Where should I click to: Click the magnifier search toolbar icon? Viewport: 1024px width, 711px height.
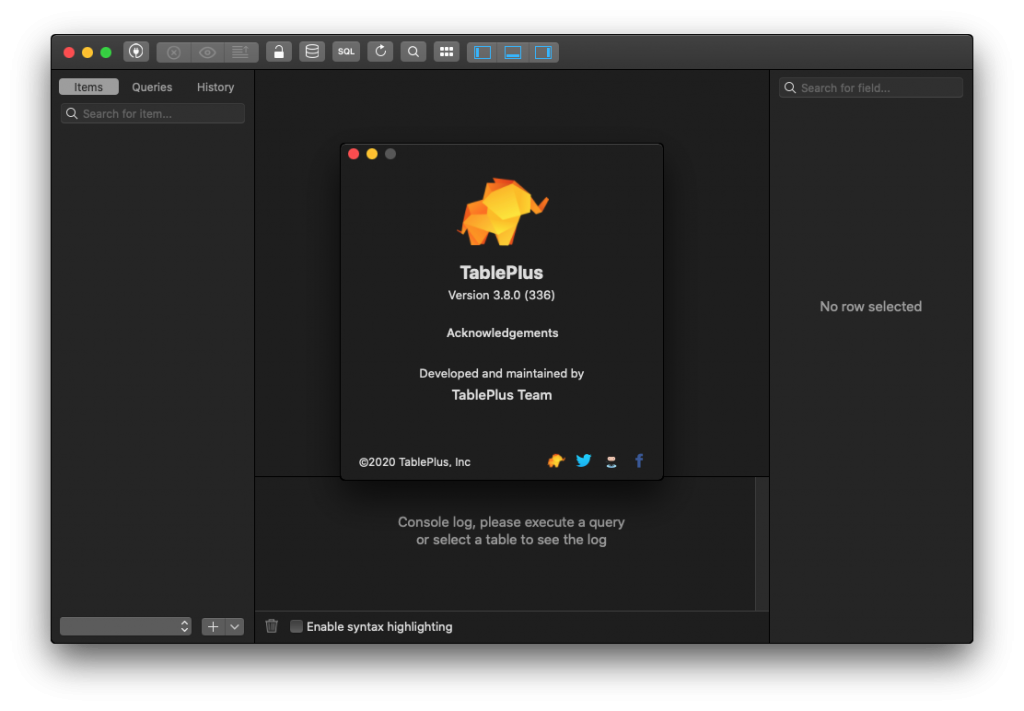tap(413, 52)
